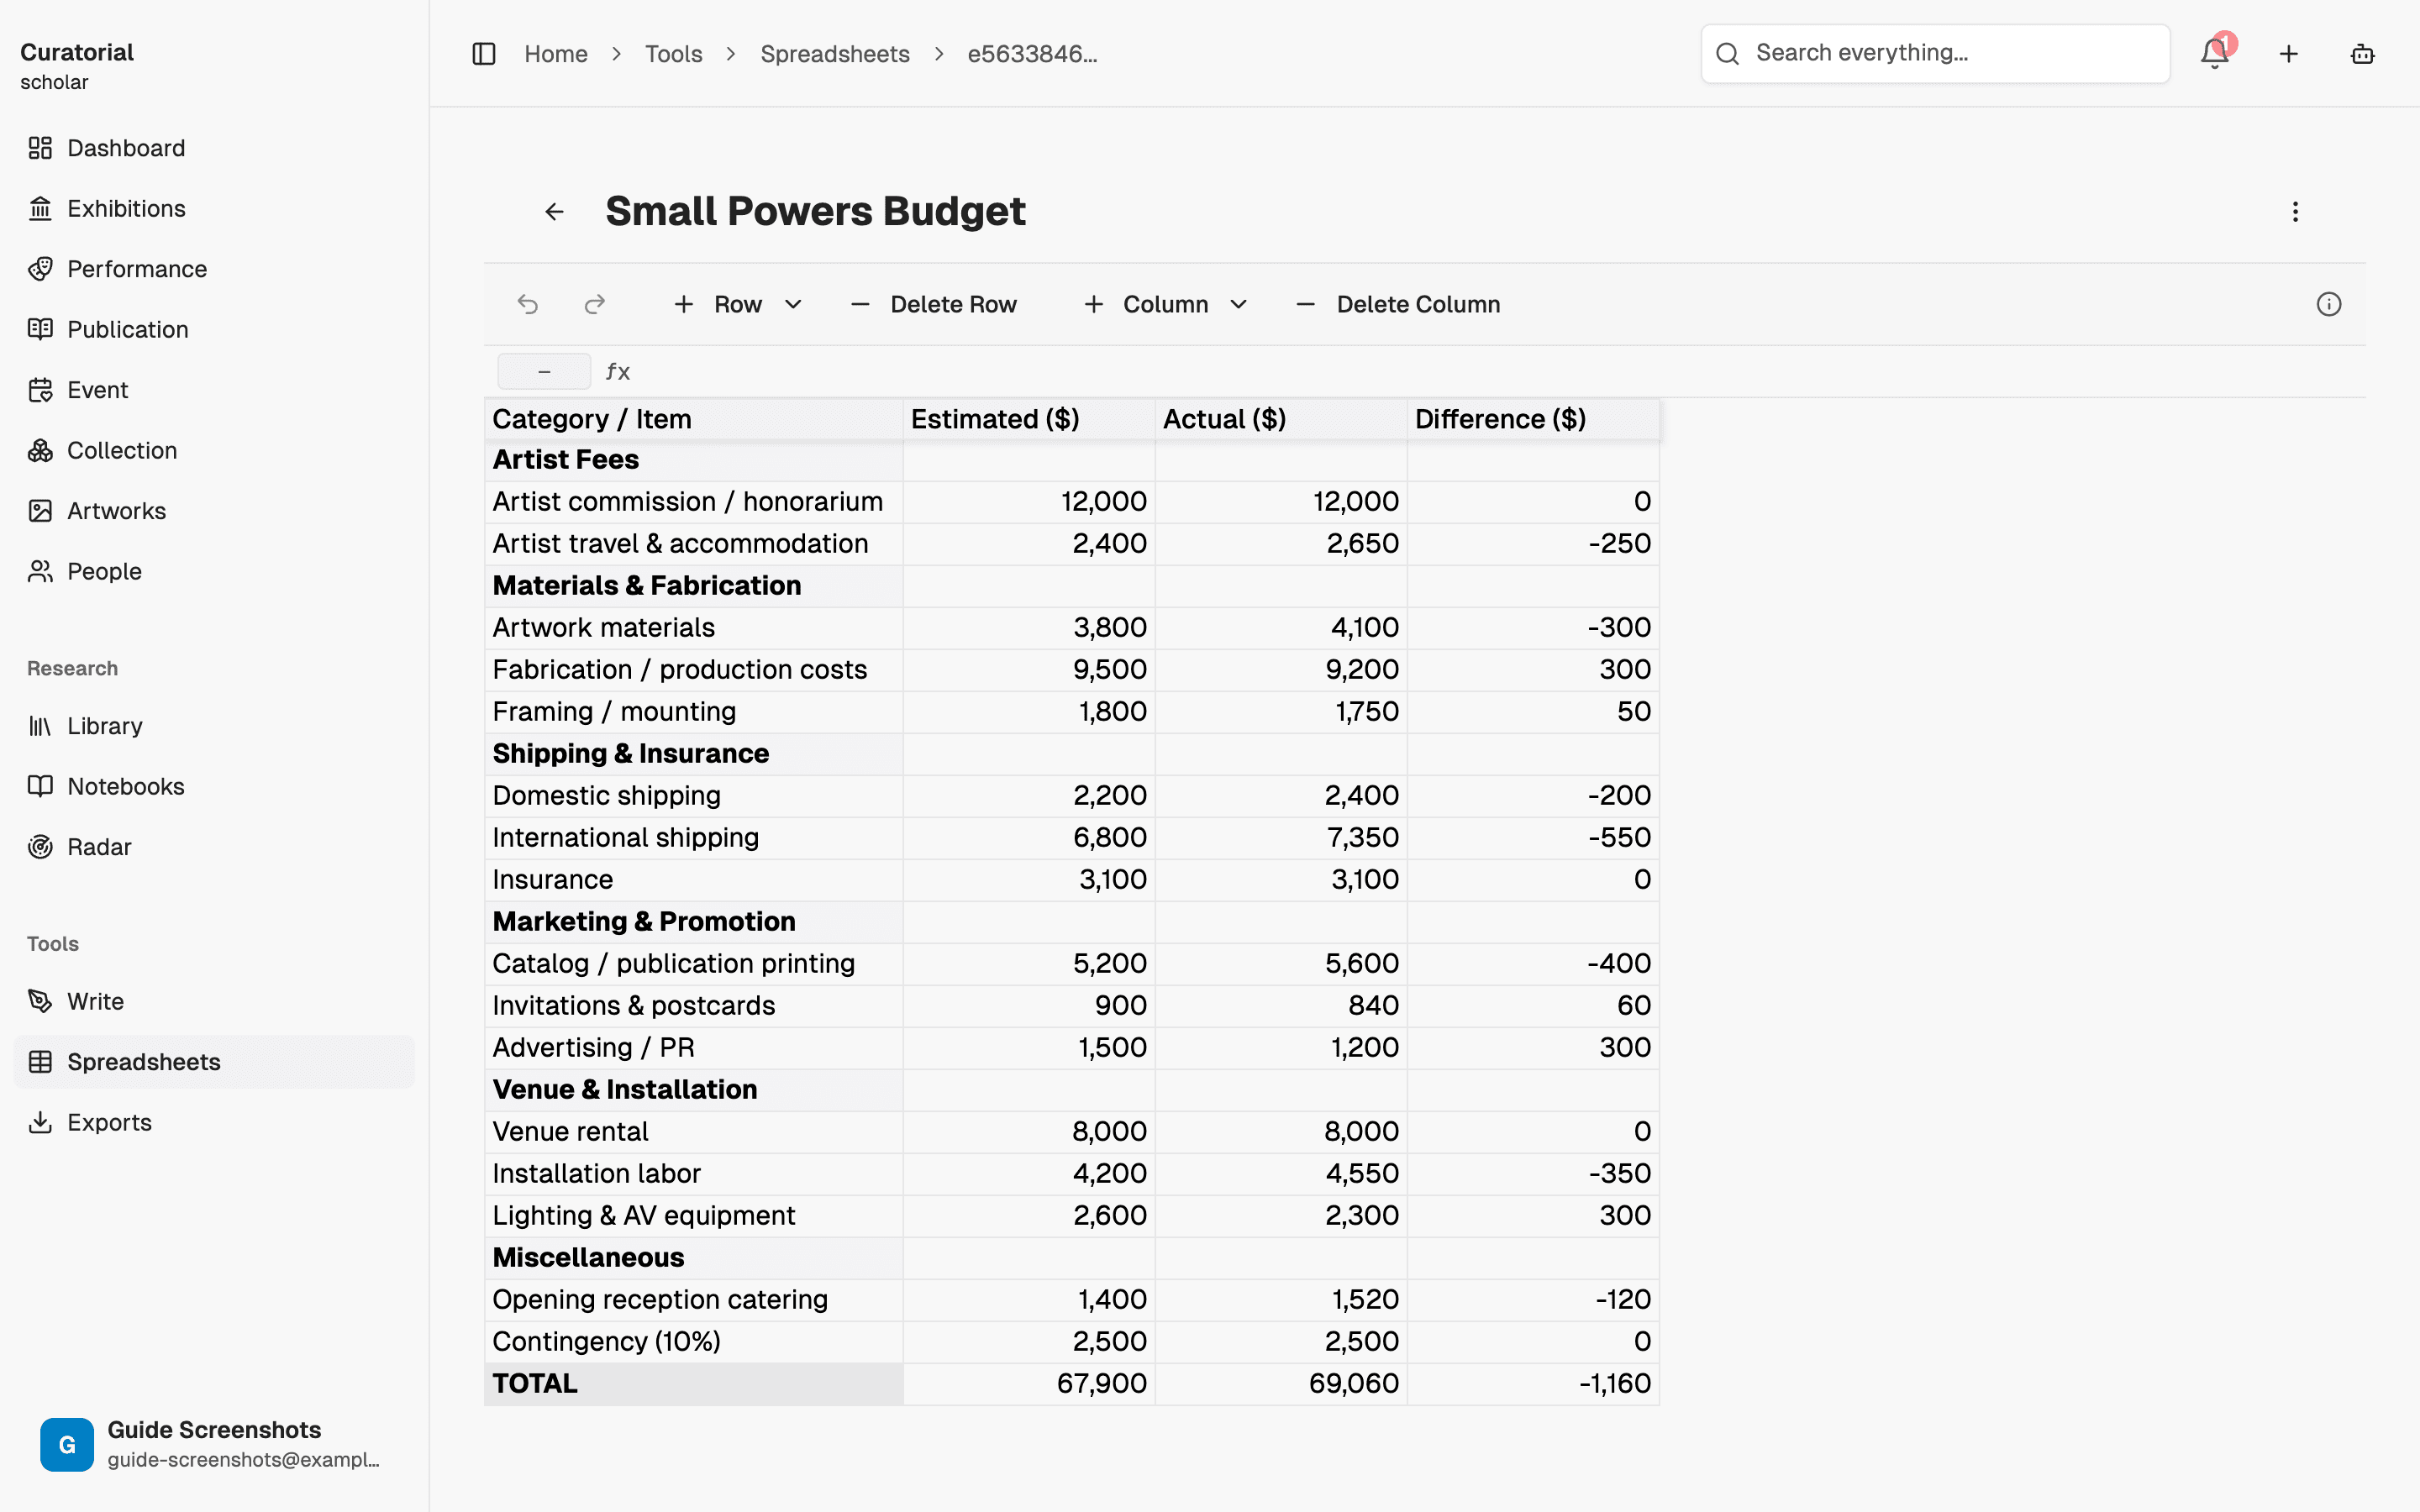Screen dimensions: 2420x1512
Task: Select the Difference ($) column header
Action: [1533, 419]
